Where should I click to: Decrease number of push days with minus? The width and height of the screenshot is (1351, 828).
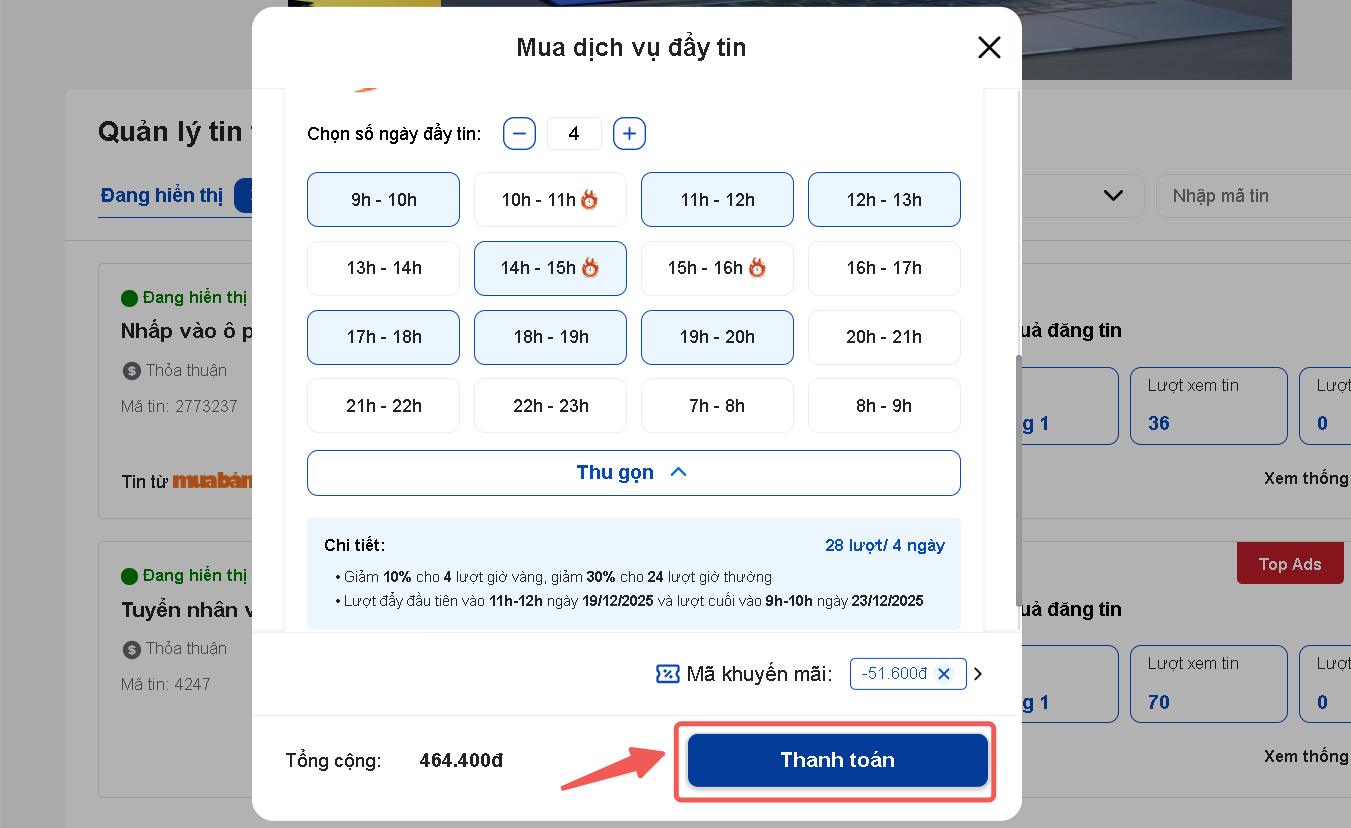click(519, 133)
